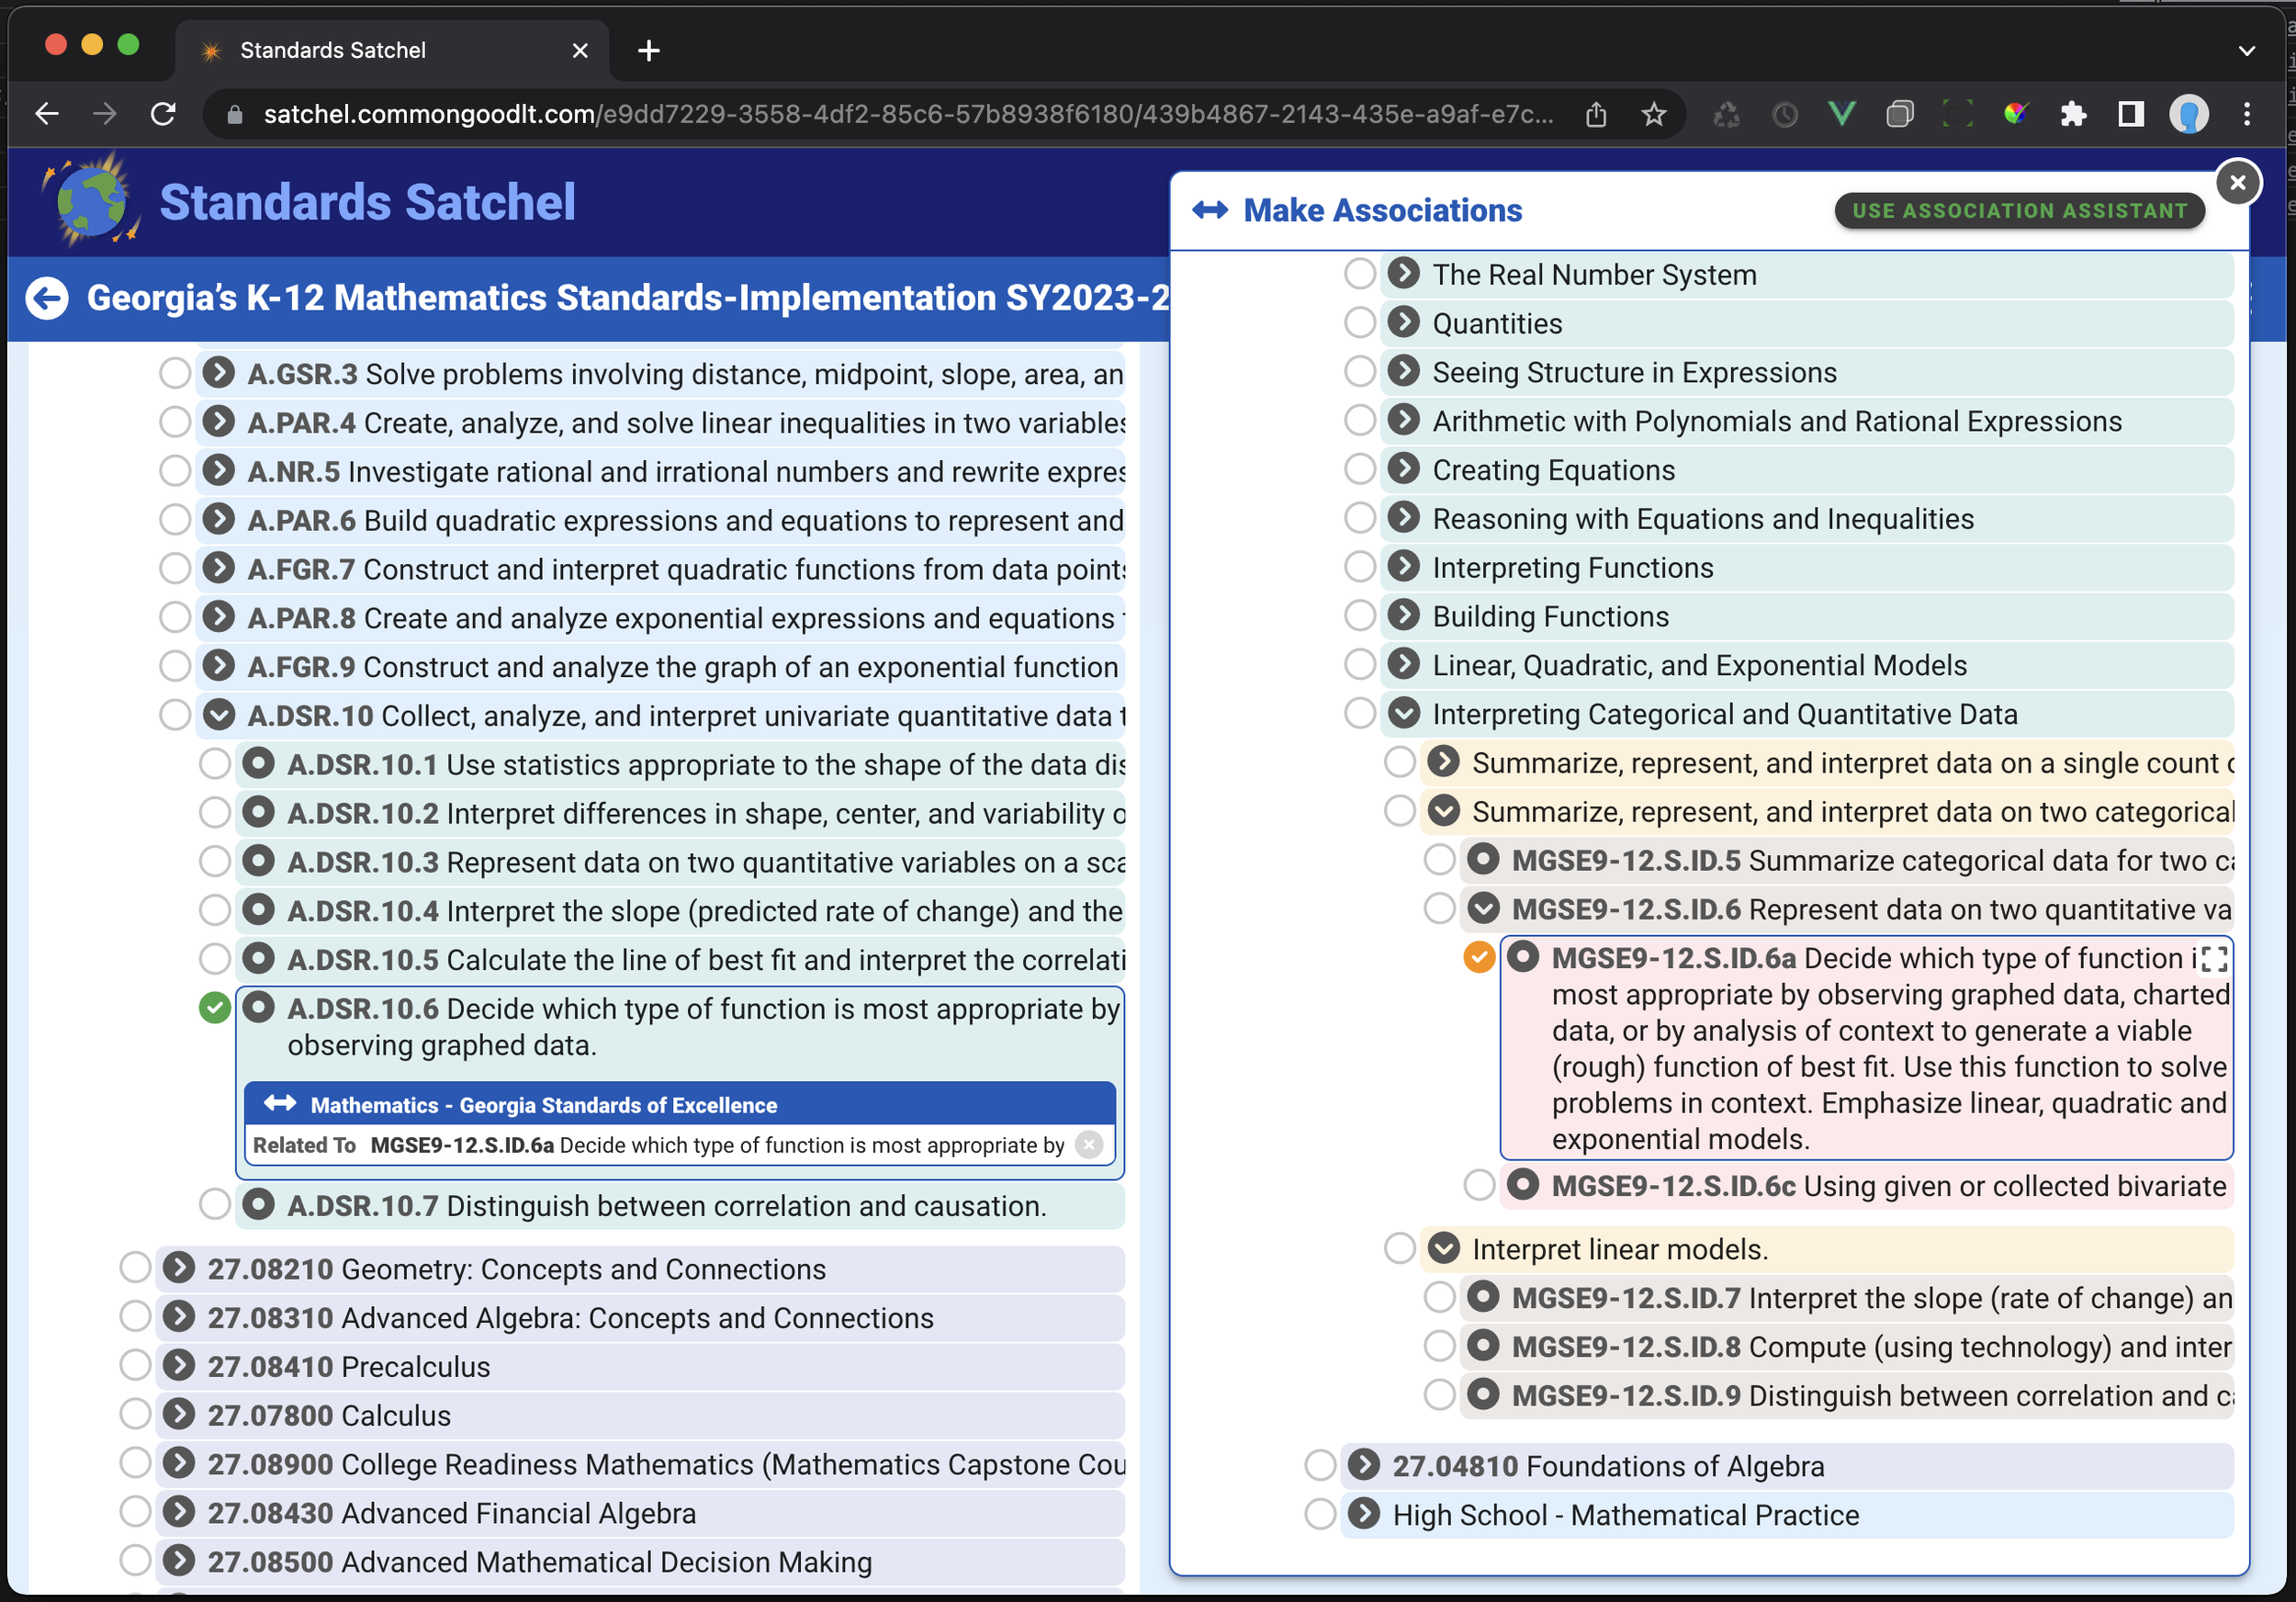This screenshot has height=1602, width=2296.
Task: Click the orange checkmark beside MGSE9-12.S.ID.6a
Action: click(1477, 957)
